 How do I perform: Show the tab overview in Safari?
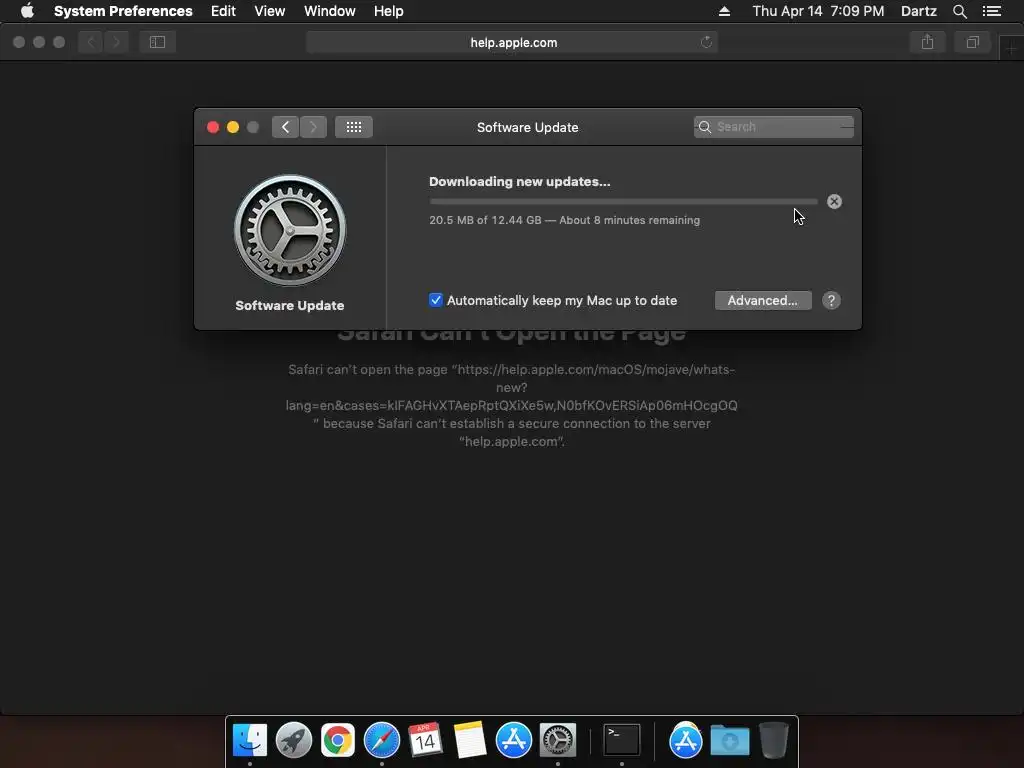(972, 42)
